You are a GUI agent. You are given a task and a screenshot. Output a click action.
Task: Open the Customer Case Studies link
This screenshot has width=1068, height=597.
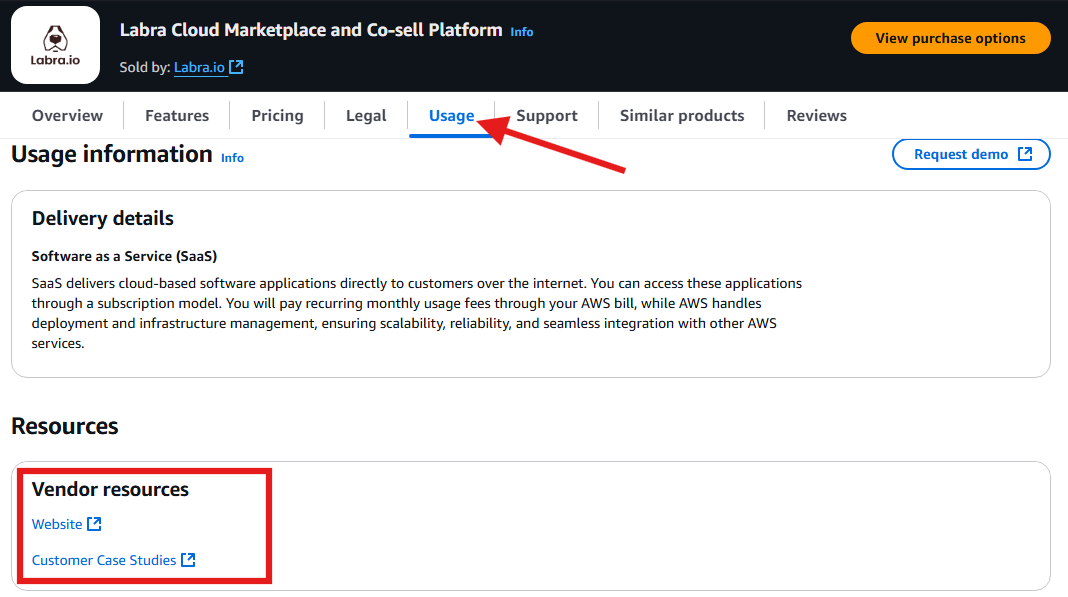click(x=104, y=560)
